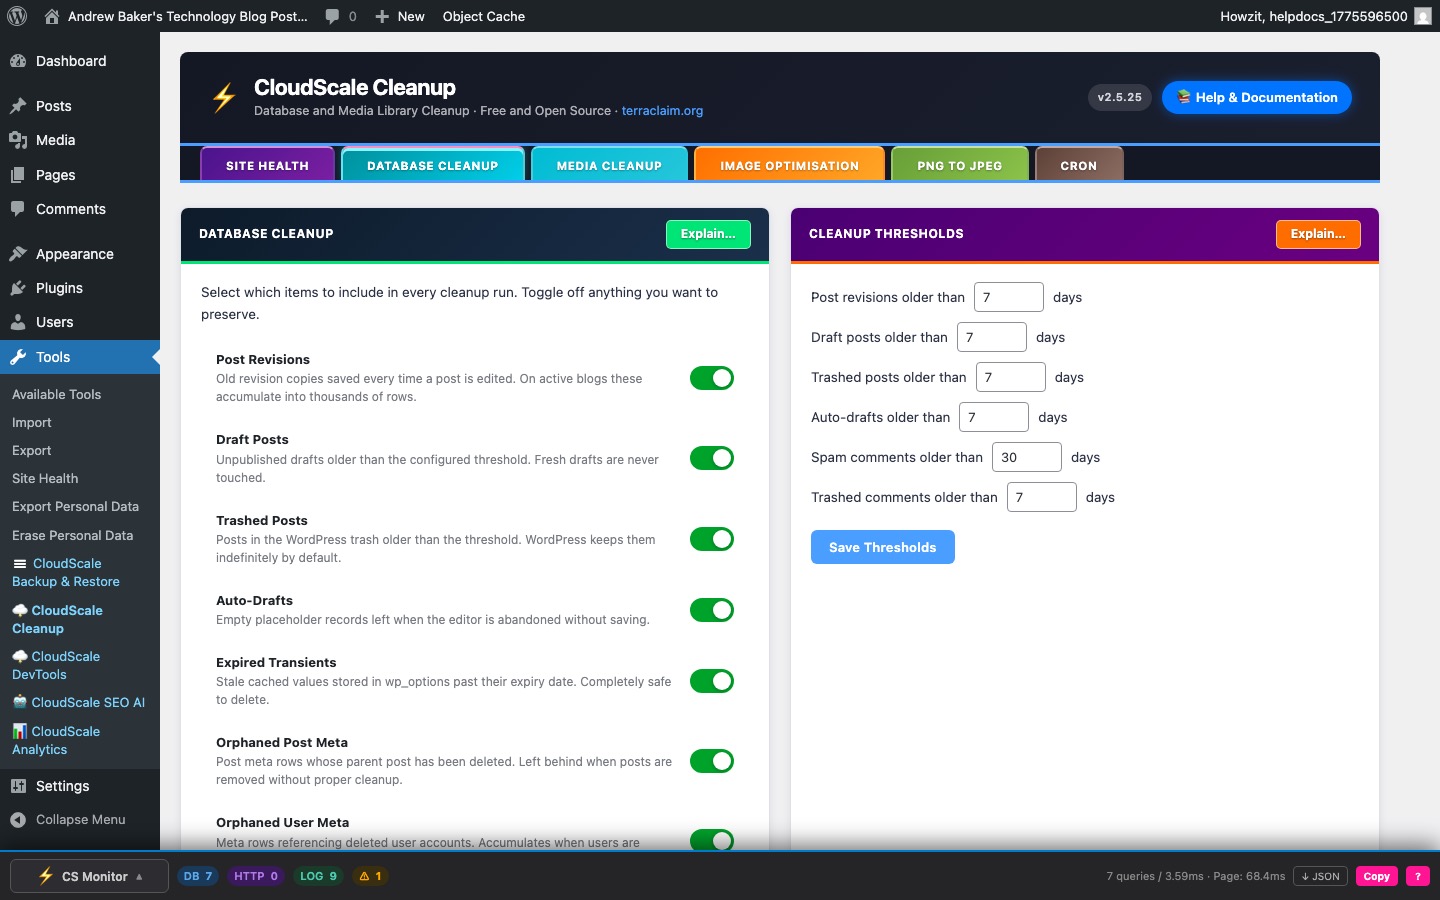Expand the CS Monitor panel
This screenshot has width=1440, height=900.
[x=90, y=876]
